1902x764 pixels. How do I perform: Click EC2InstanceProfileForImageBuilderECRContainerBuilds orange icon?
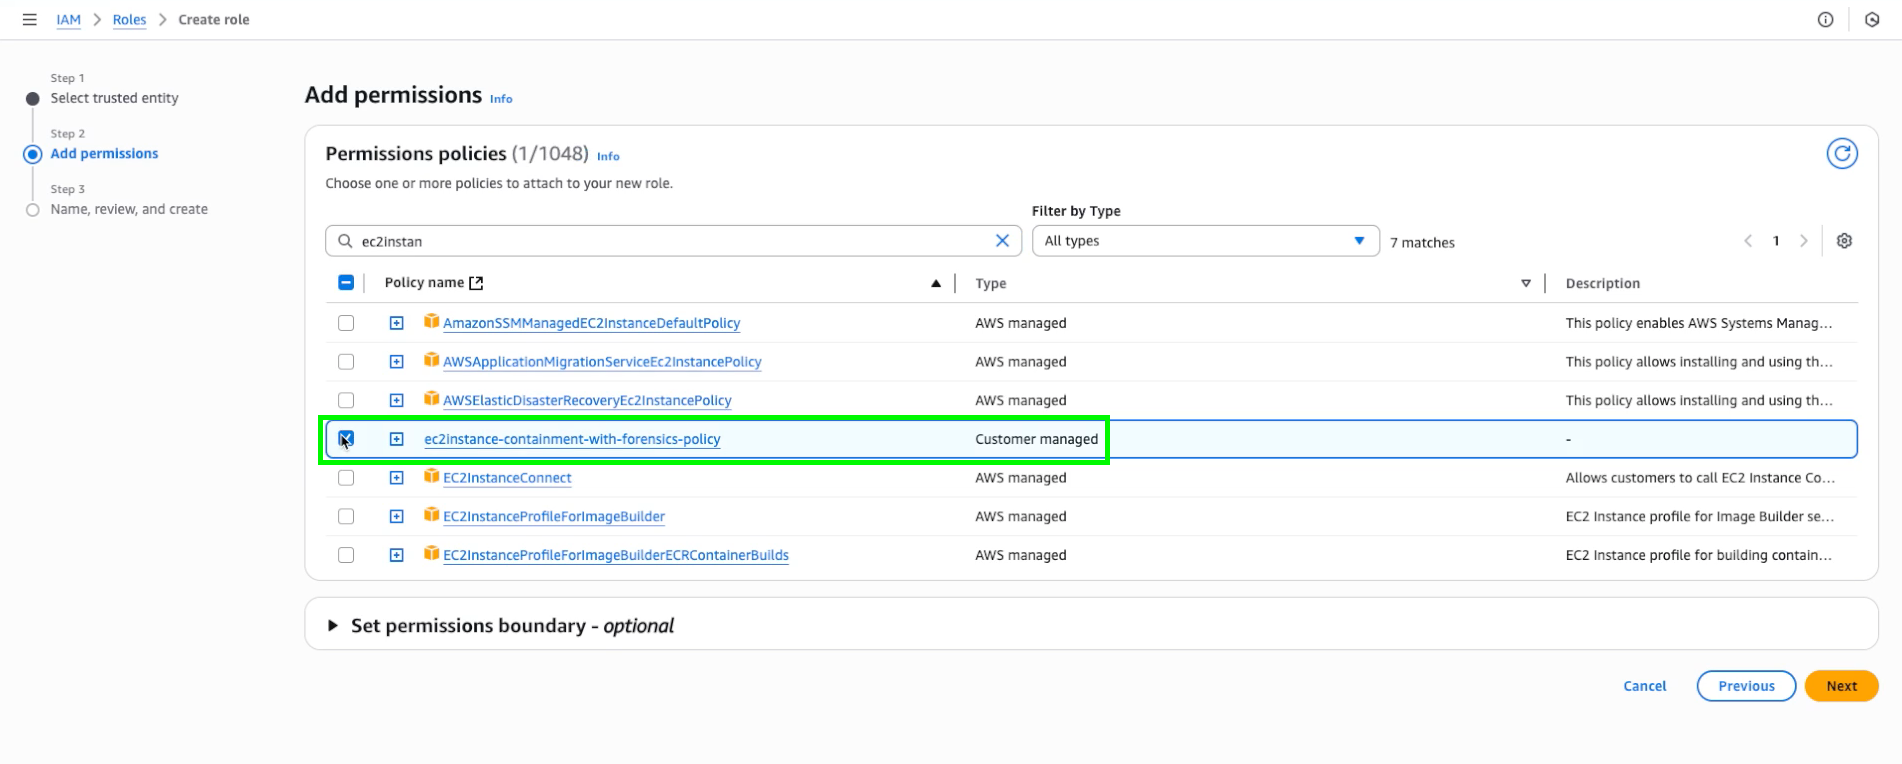click(431, 553)
